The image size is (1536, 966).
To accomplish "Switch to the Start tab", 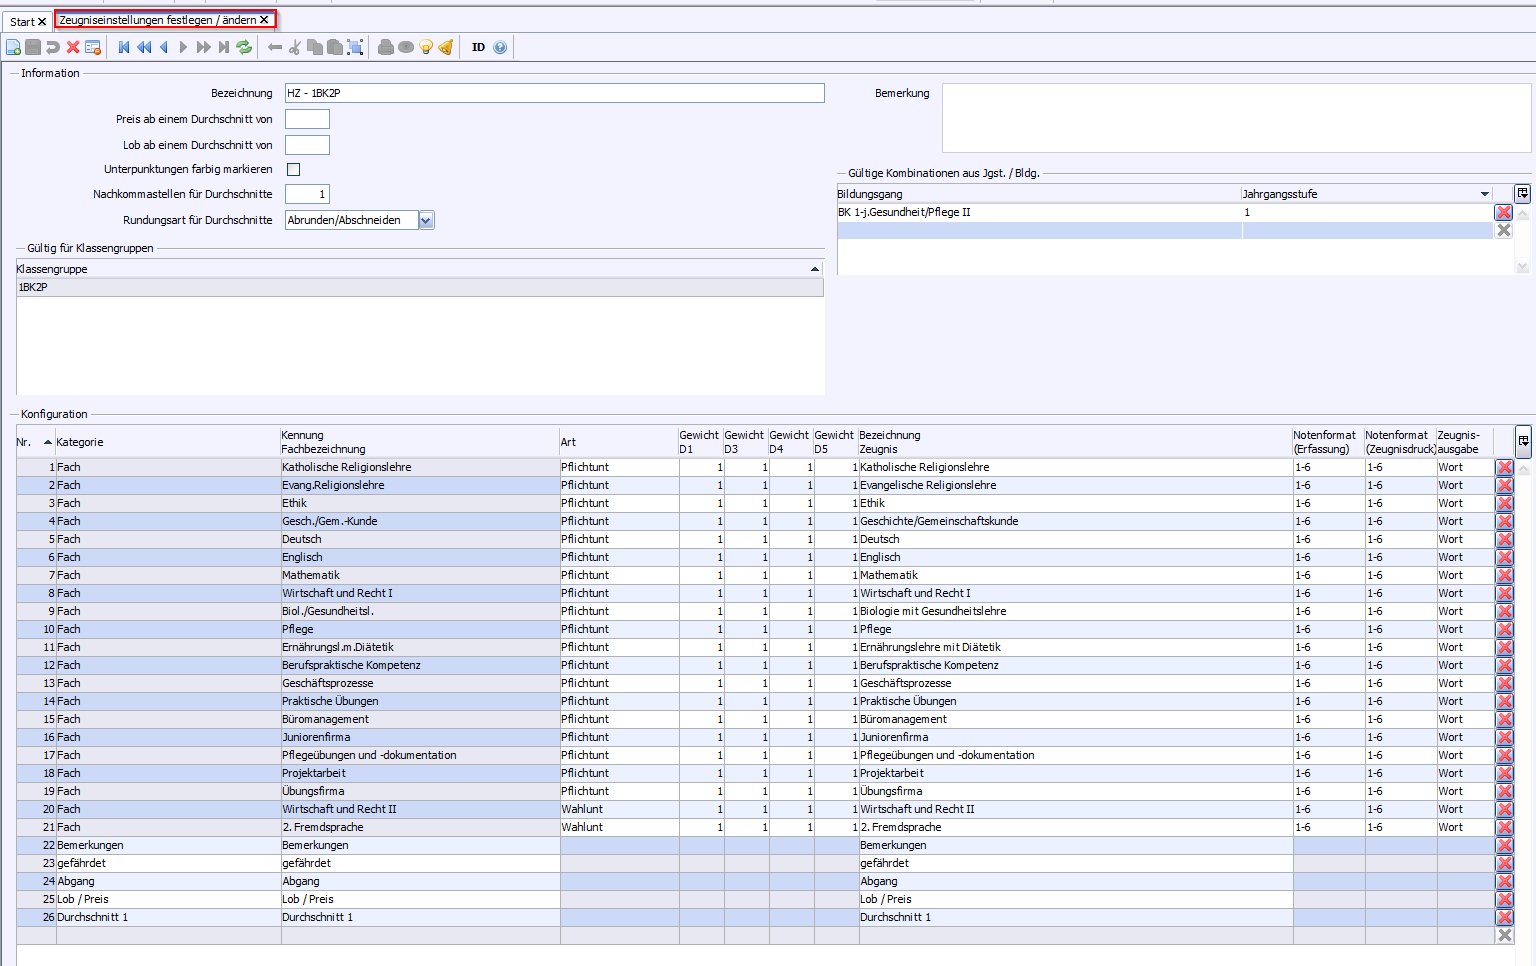I will click(x=22, y=21).
